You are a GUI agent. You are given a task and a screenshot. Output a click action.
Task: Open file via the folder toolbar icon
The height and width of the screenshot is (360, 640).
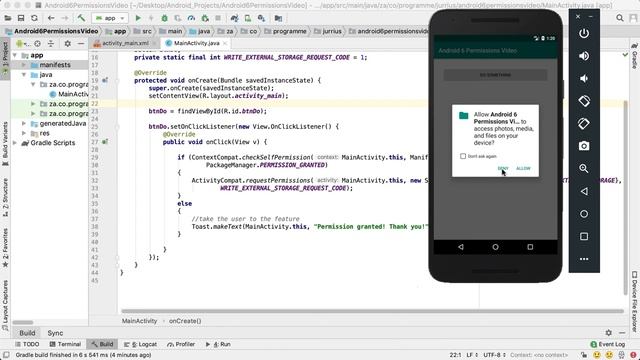(7, 18)
